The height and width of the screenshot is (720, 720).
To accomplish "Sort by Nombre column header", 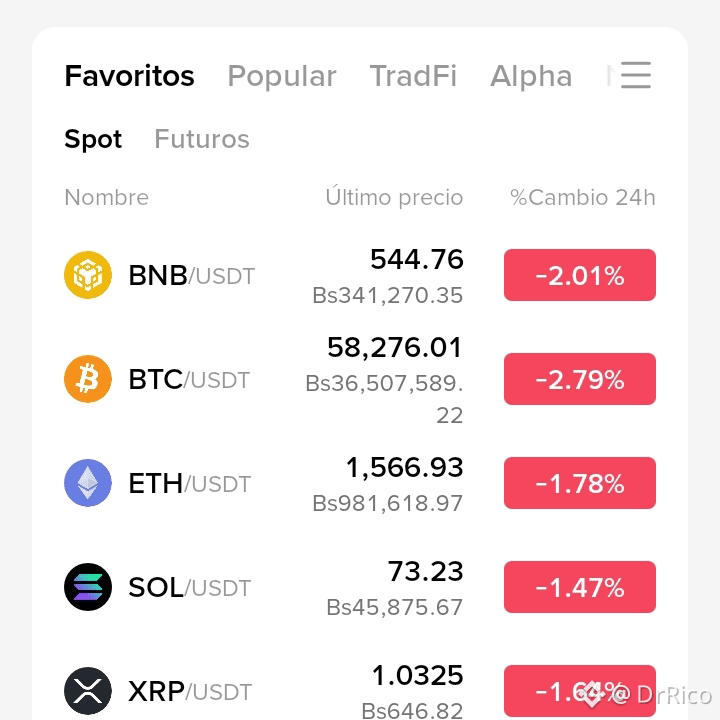I will point(107,197).
